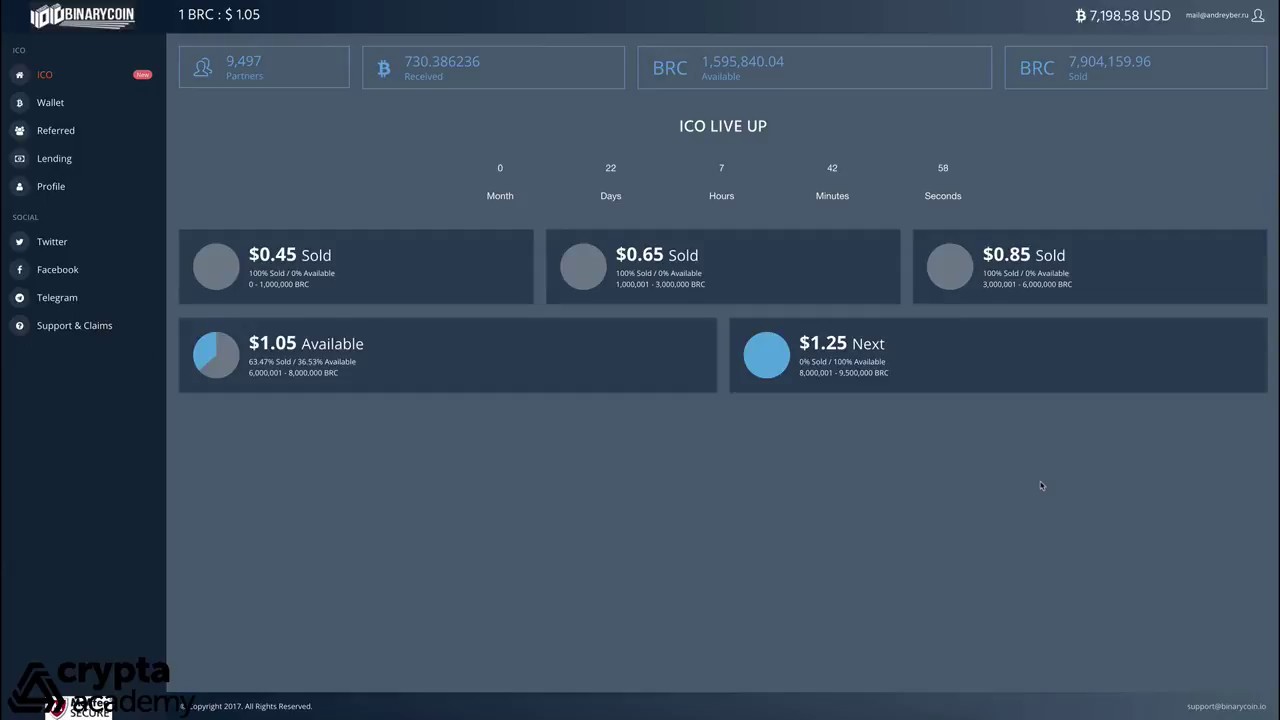The height and width of the screenshot is (720, 1280).
Task: Click the Profile person icon
Action: 19,187
